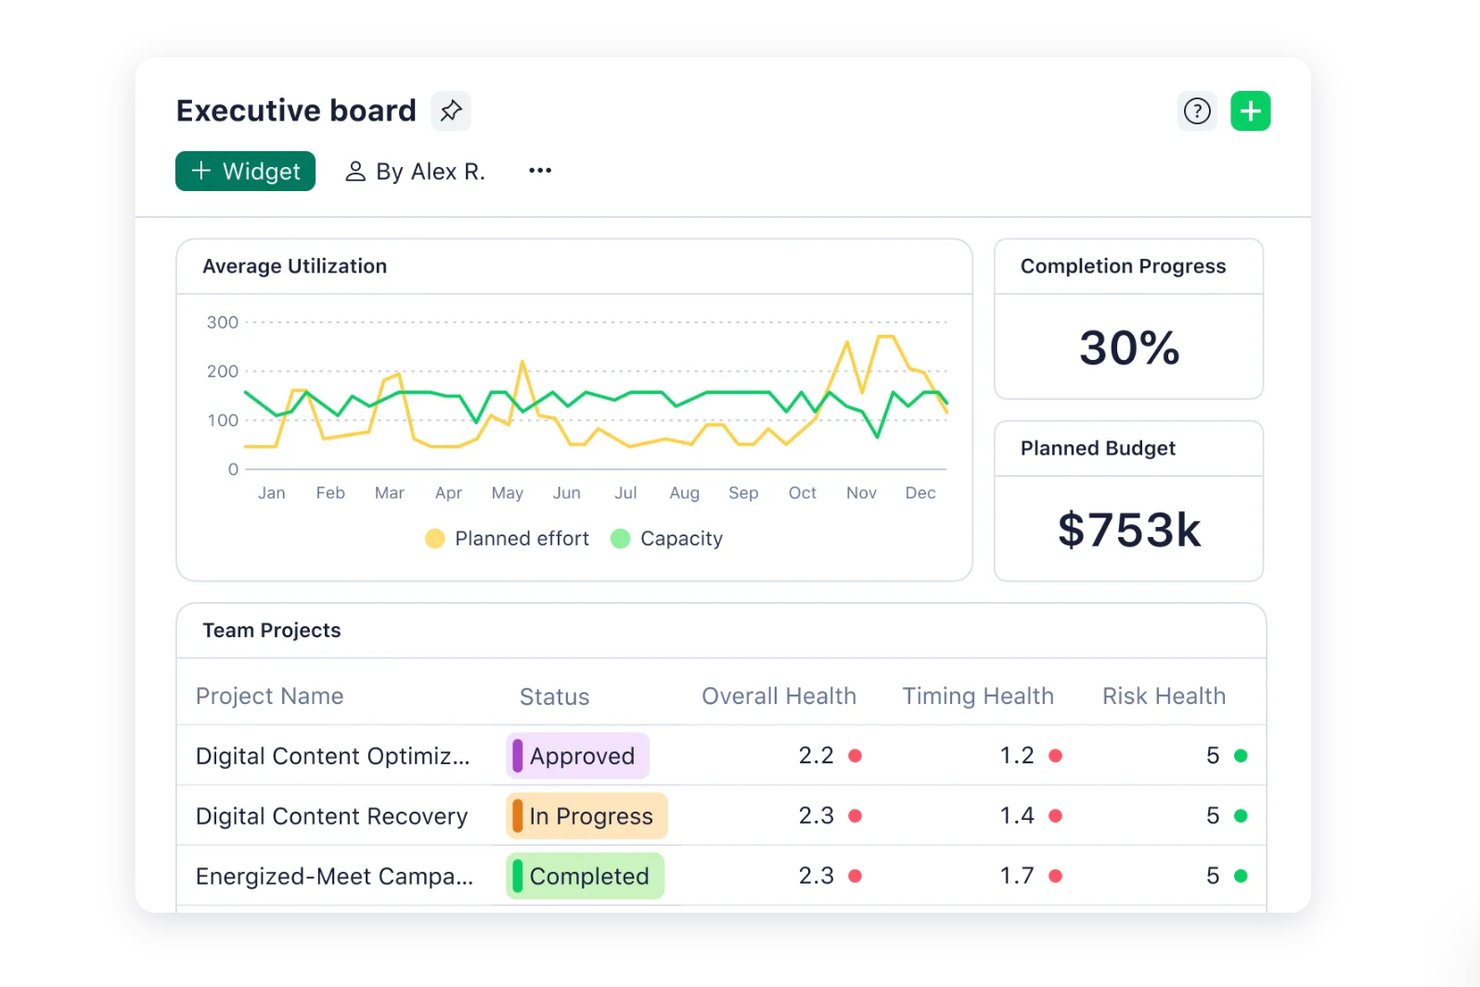Viewport: 1480px width, 987px height.
Task: Click the Team Projects widget title
Action: [272, 630]
